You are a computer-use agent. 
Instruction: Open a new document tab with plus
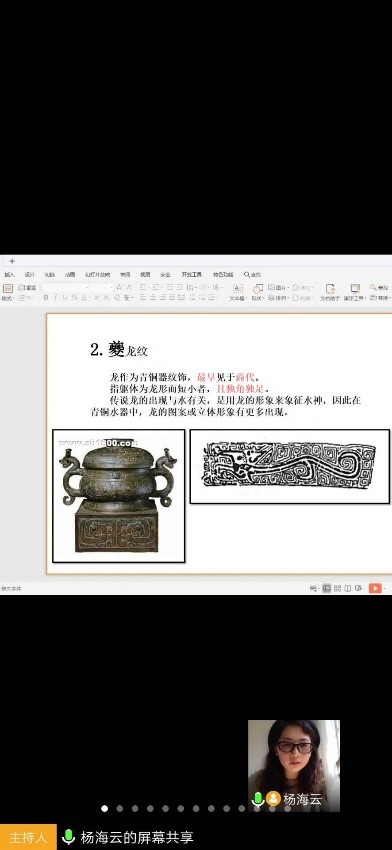tap(12, 261)
